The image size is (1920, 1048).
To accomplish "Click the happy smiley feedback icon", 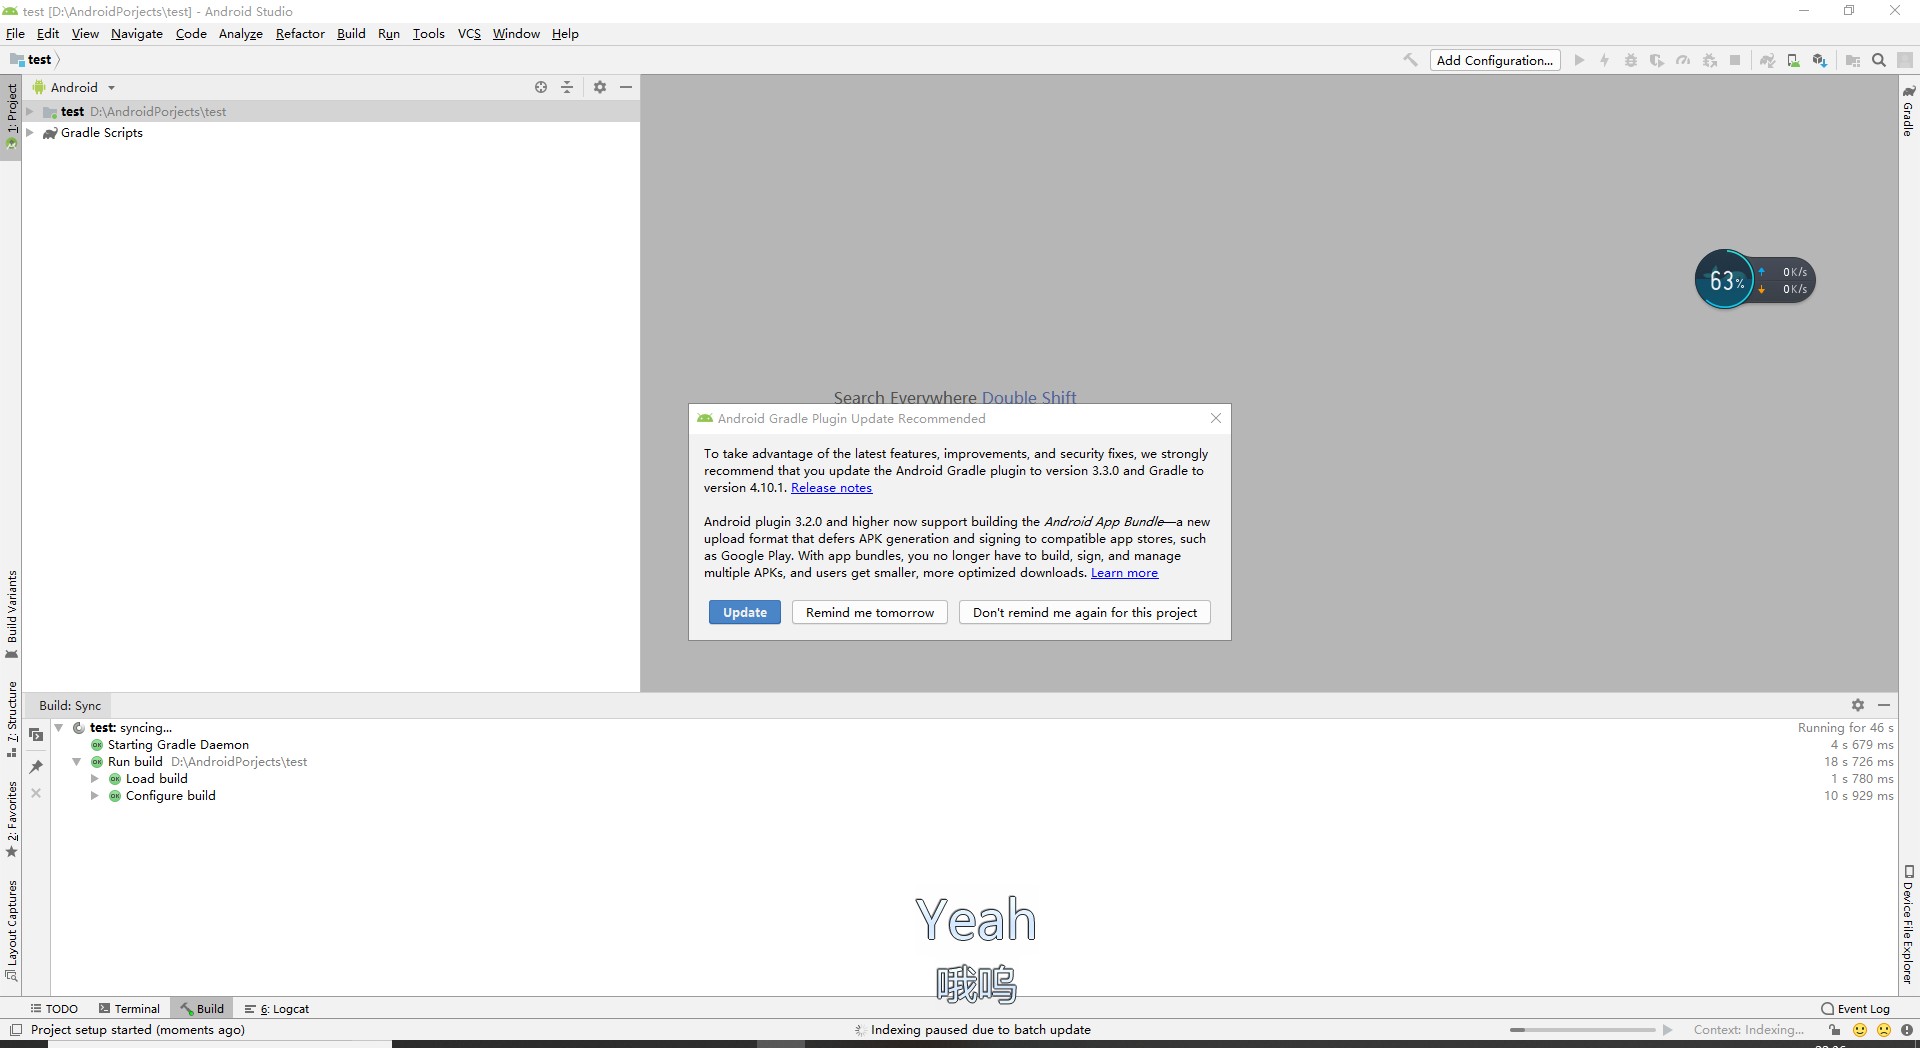I will click(1860, 1030).
